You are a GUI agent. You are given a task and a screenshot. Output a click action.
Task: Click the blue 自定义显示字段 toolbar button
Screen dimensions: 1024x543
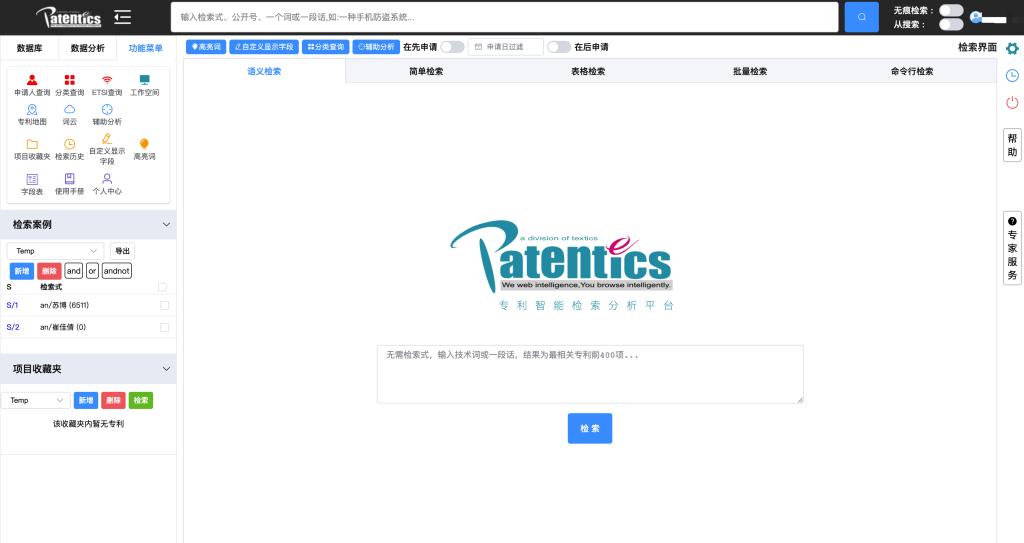264,47
